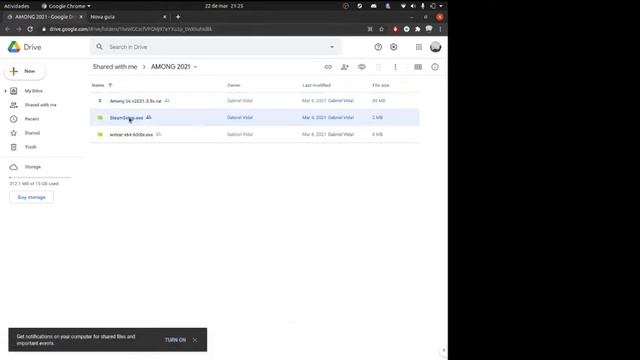
Task: Open clock showing 22 de mar 21:25
Action: point(224,6)
